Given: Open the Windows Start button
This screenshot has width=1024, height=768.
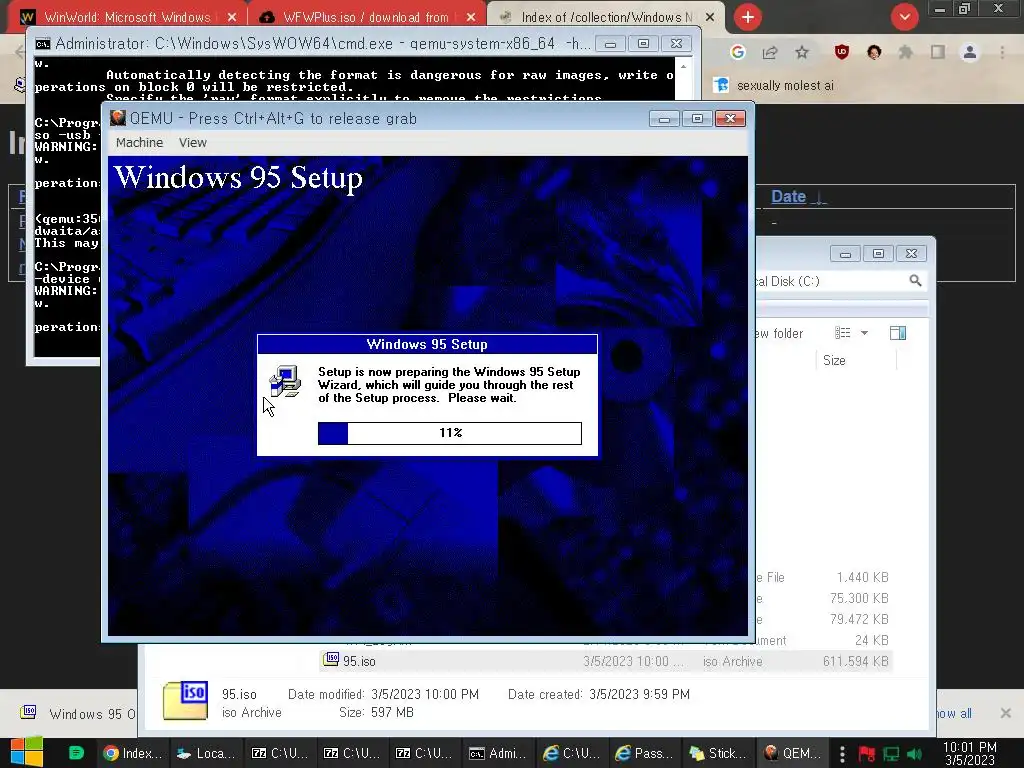Looking at the screenshot, I should point(27,752).
